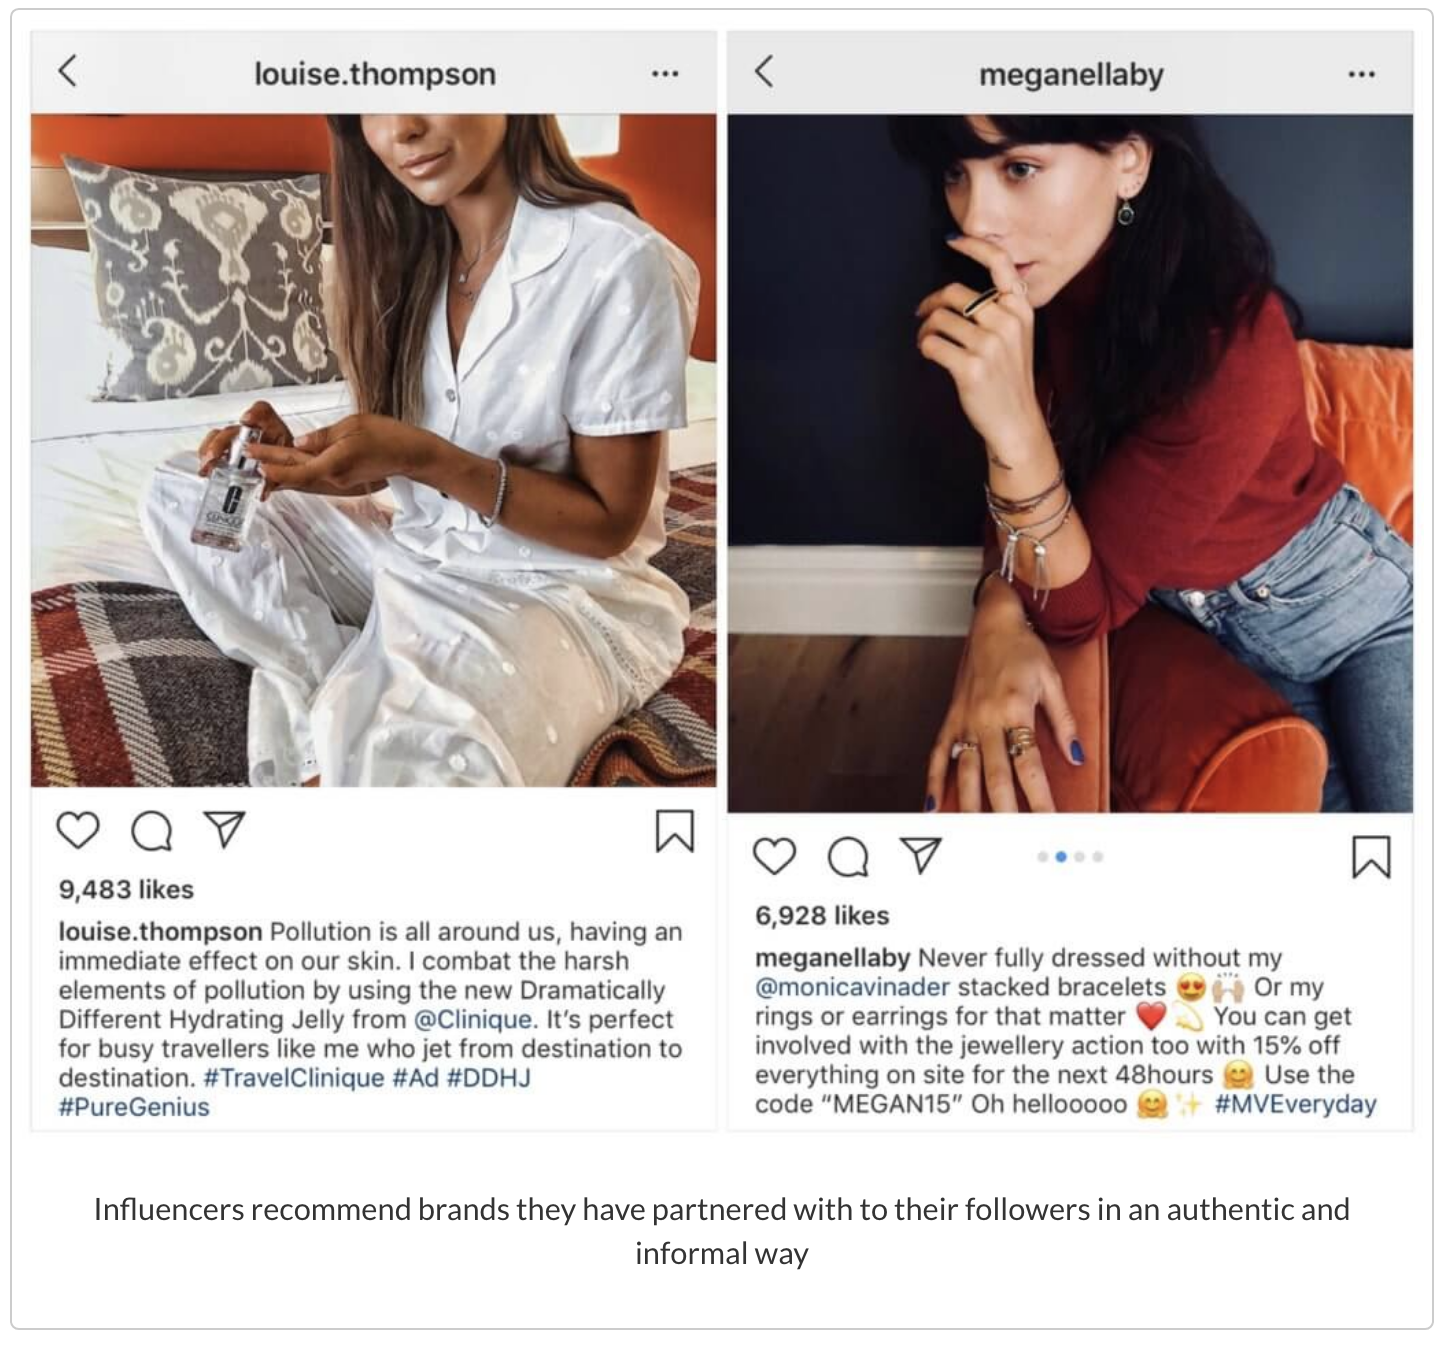Open the more options menu for meganellaby
1444x1354 pixels.
[x=1360, y=74]
